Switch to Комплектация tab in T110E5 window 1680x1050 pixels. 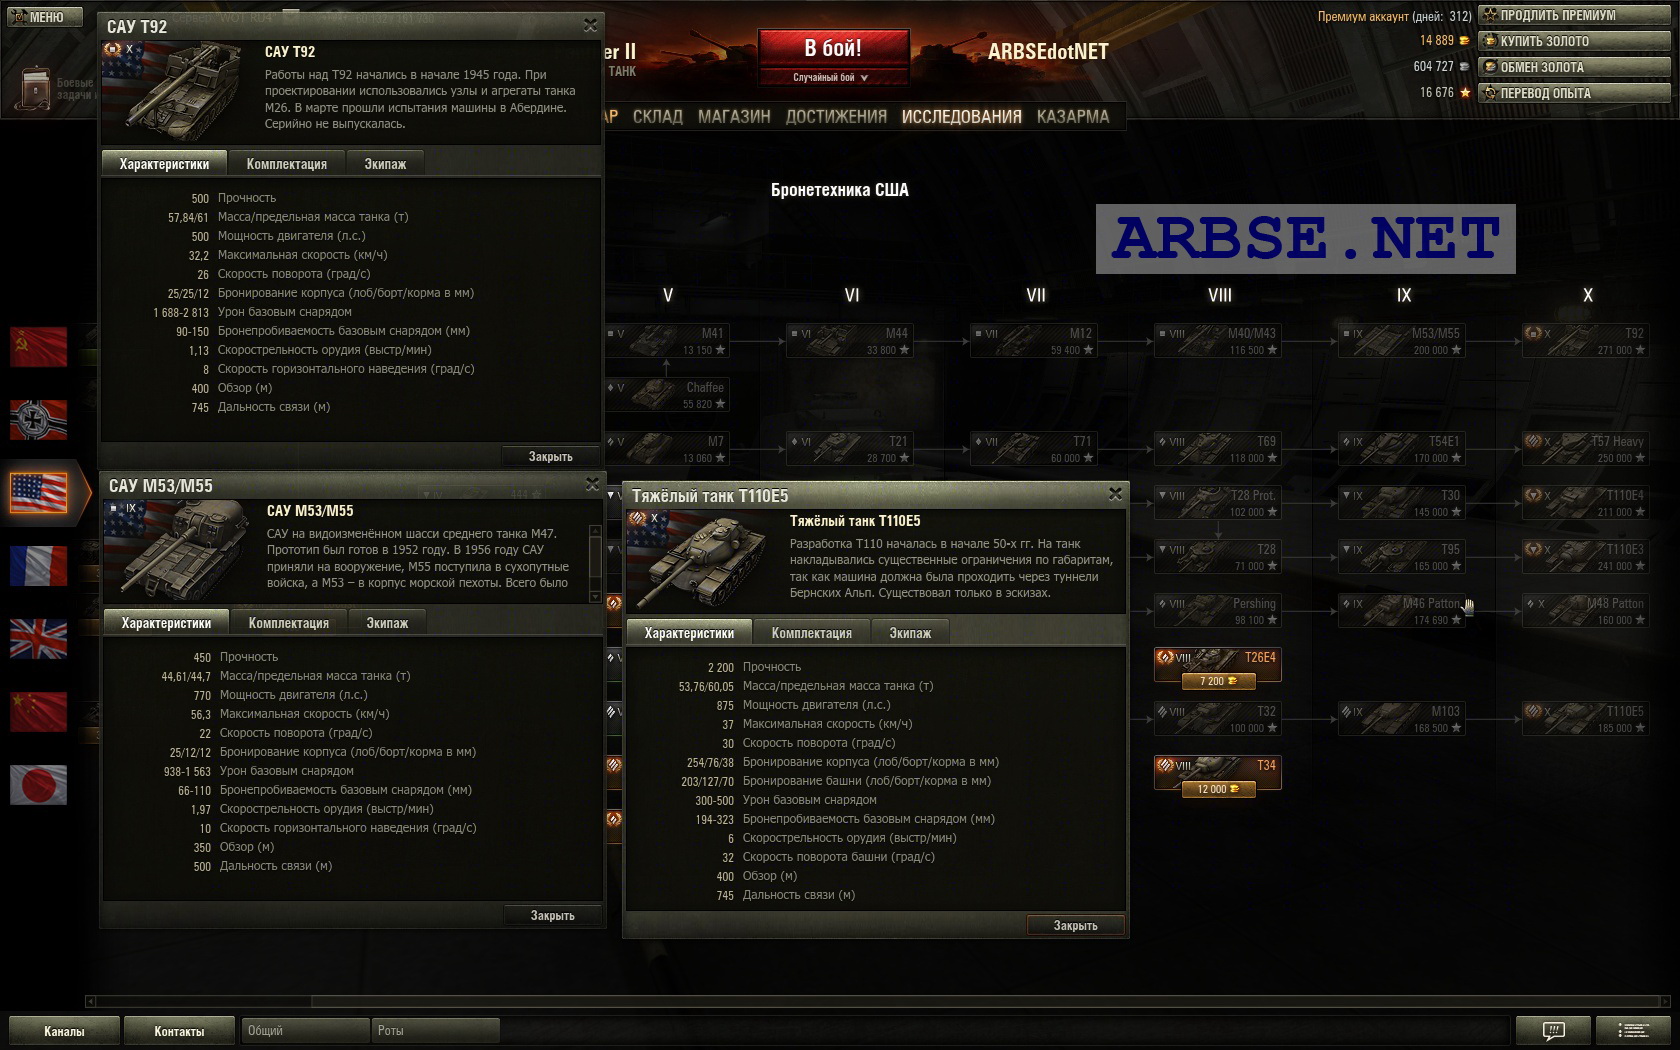click(811, 633)
